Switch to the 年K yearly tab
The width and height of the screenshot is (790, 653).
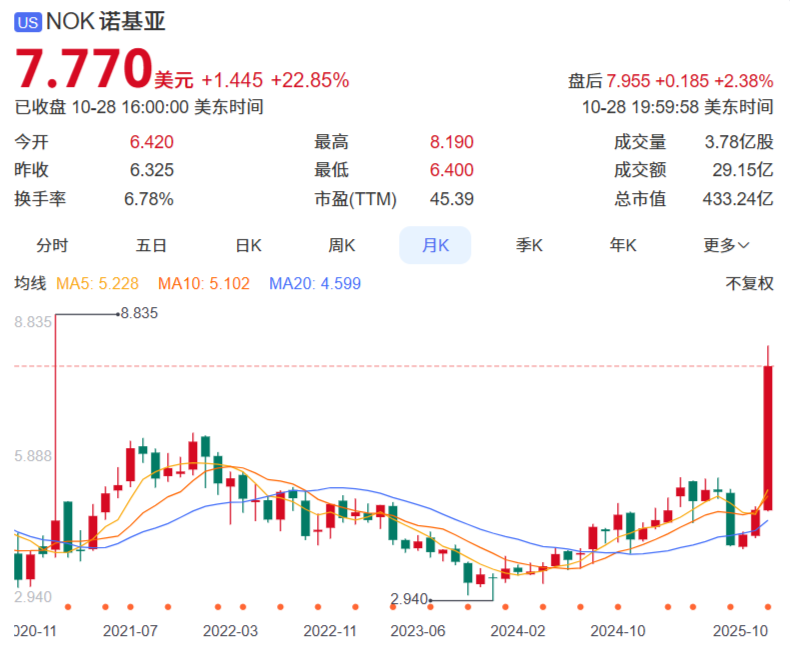pos(623,245)
